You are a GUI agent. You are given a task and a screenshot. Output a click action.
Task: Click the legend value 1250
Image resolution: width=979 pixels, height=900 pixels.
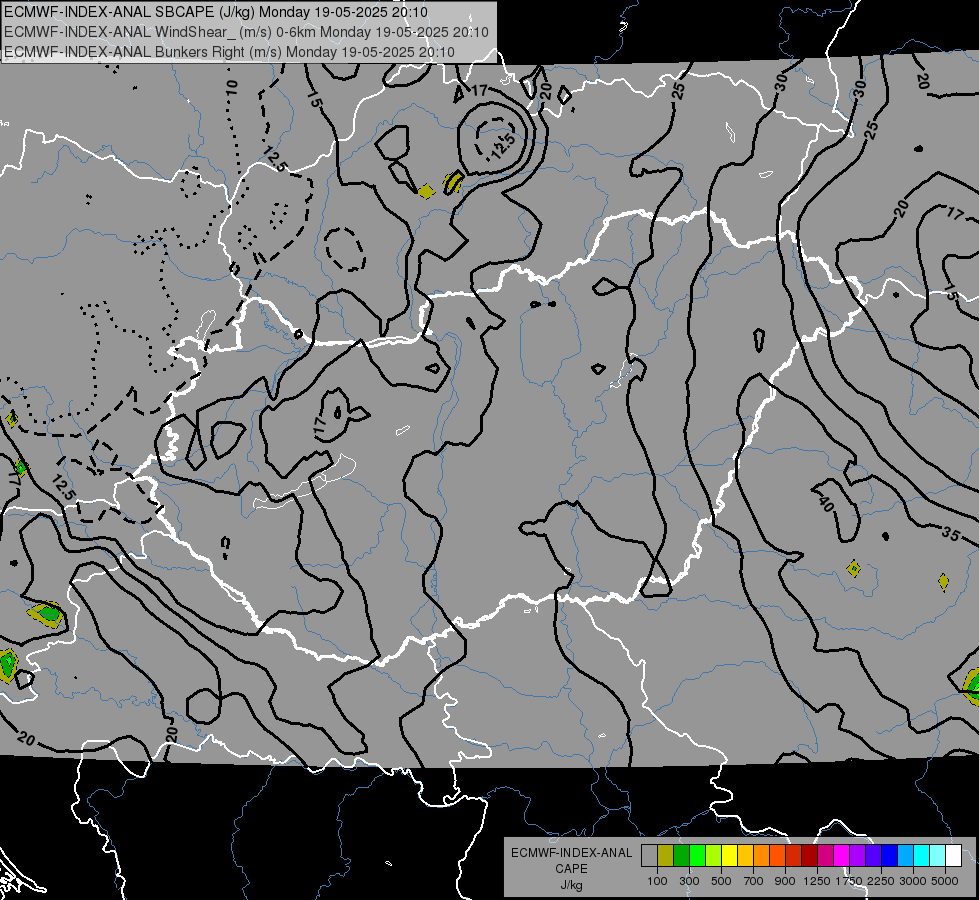[817, 881]
